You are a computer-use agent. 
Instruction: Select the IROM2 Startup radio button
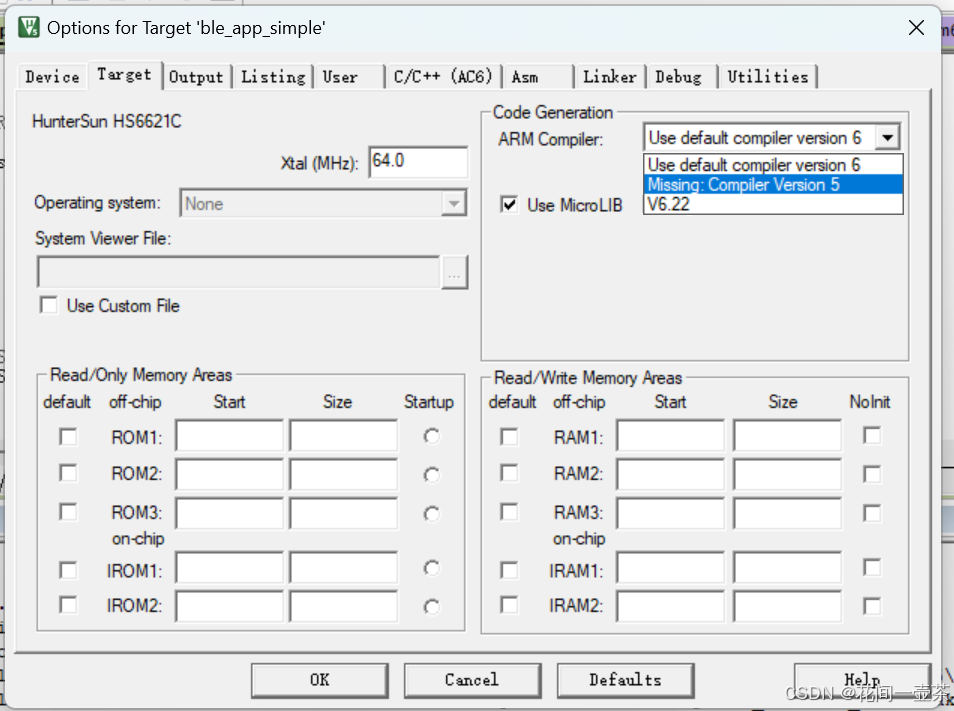pos(431,607)
